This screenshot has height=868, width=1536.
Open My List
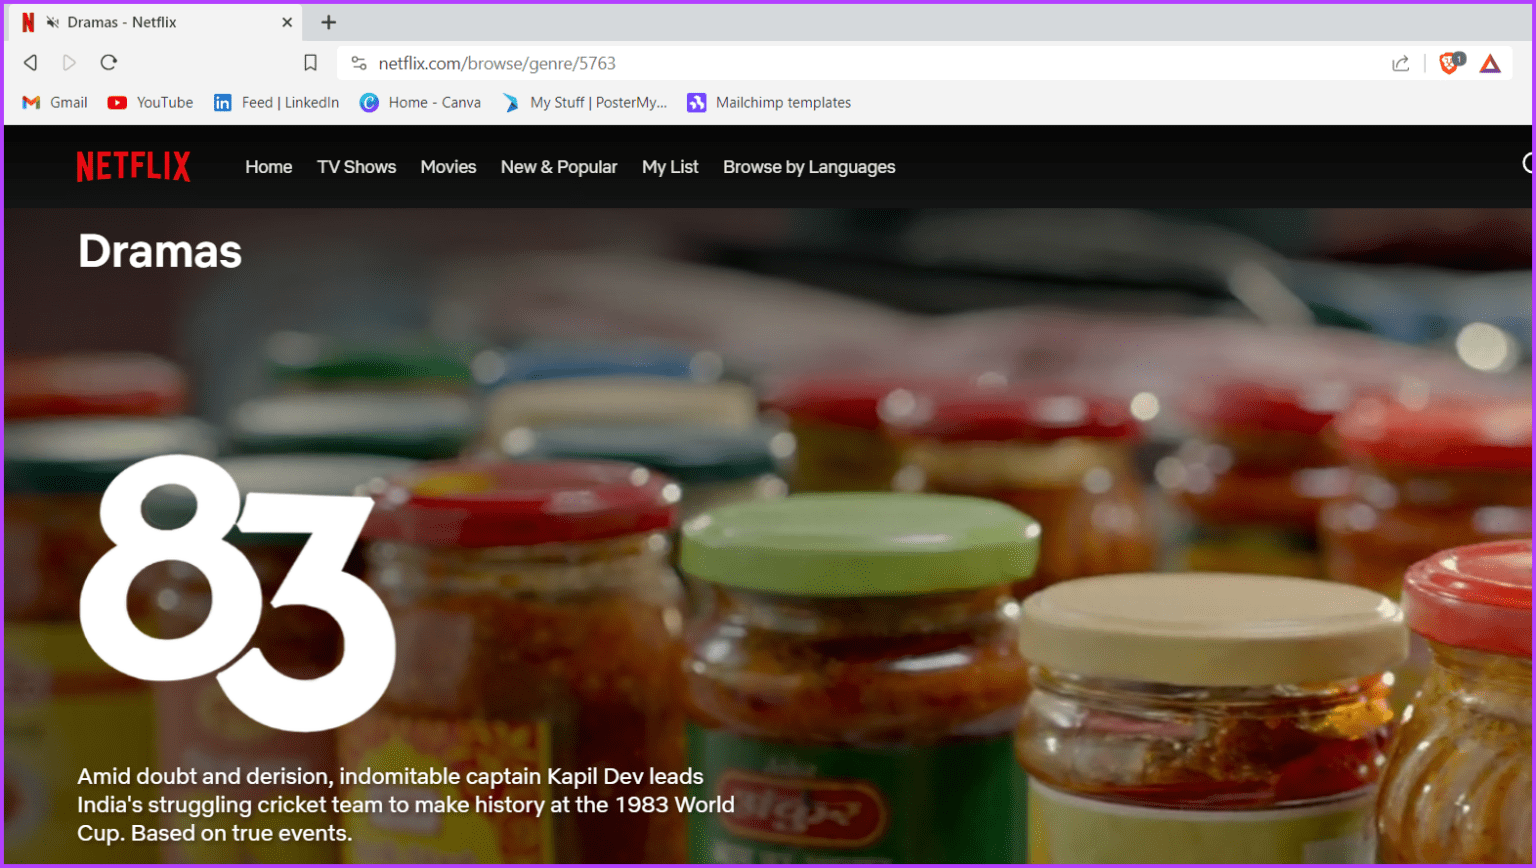click(670, 167)
